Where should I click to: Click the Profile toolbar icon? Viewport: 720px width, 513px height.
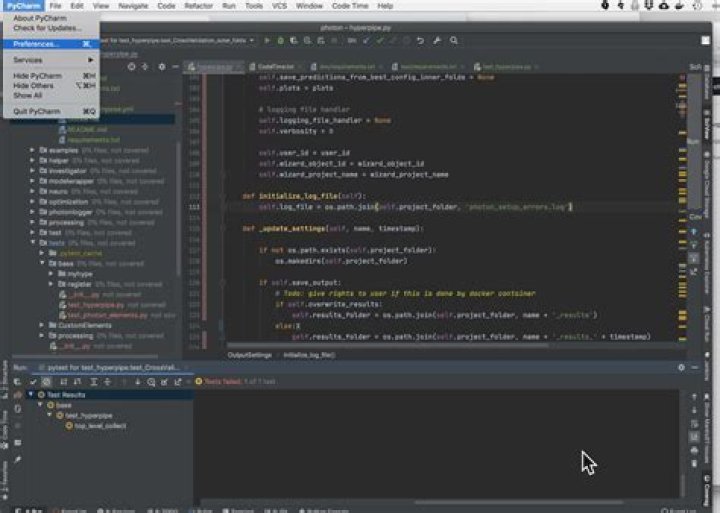pos(307,40)
